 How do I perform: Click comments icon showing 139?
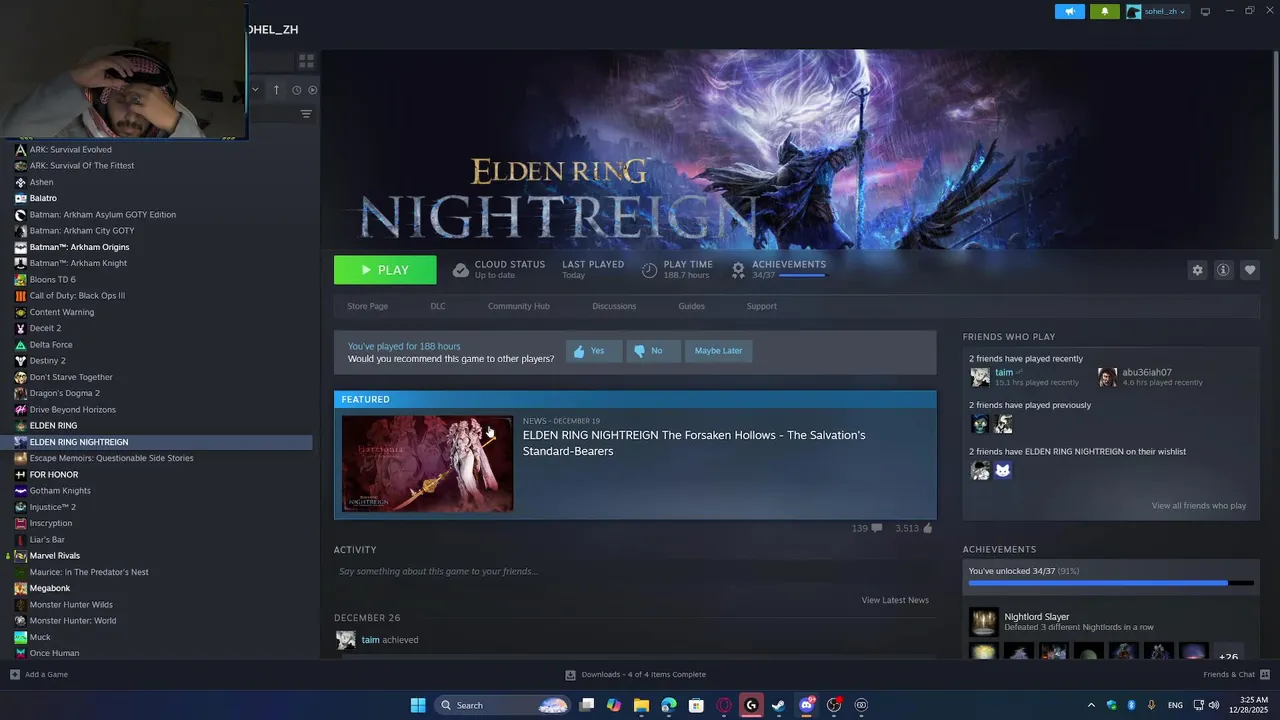pos(877,528)
